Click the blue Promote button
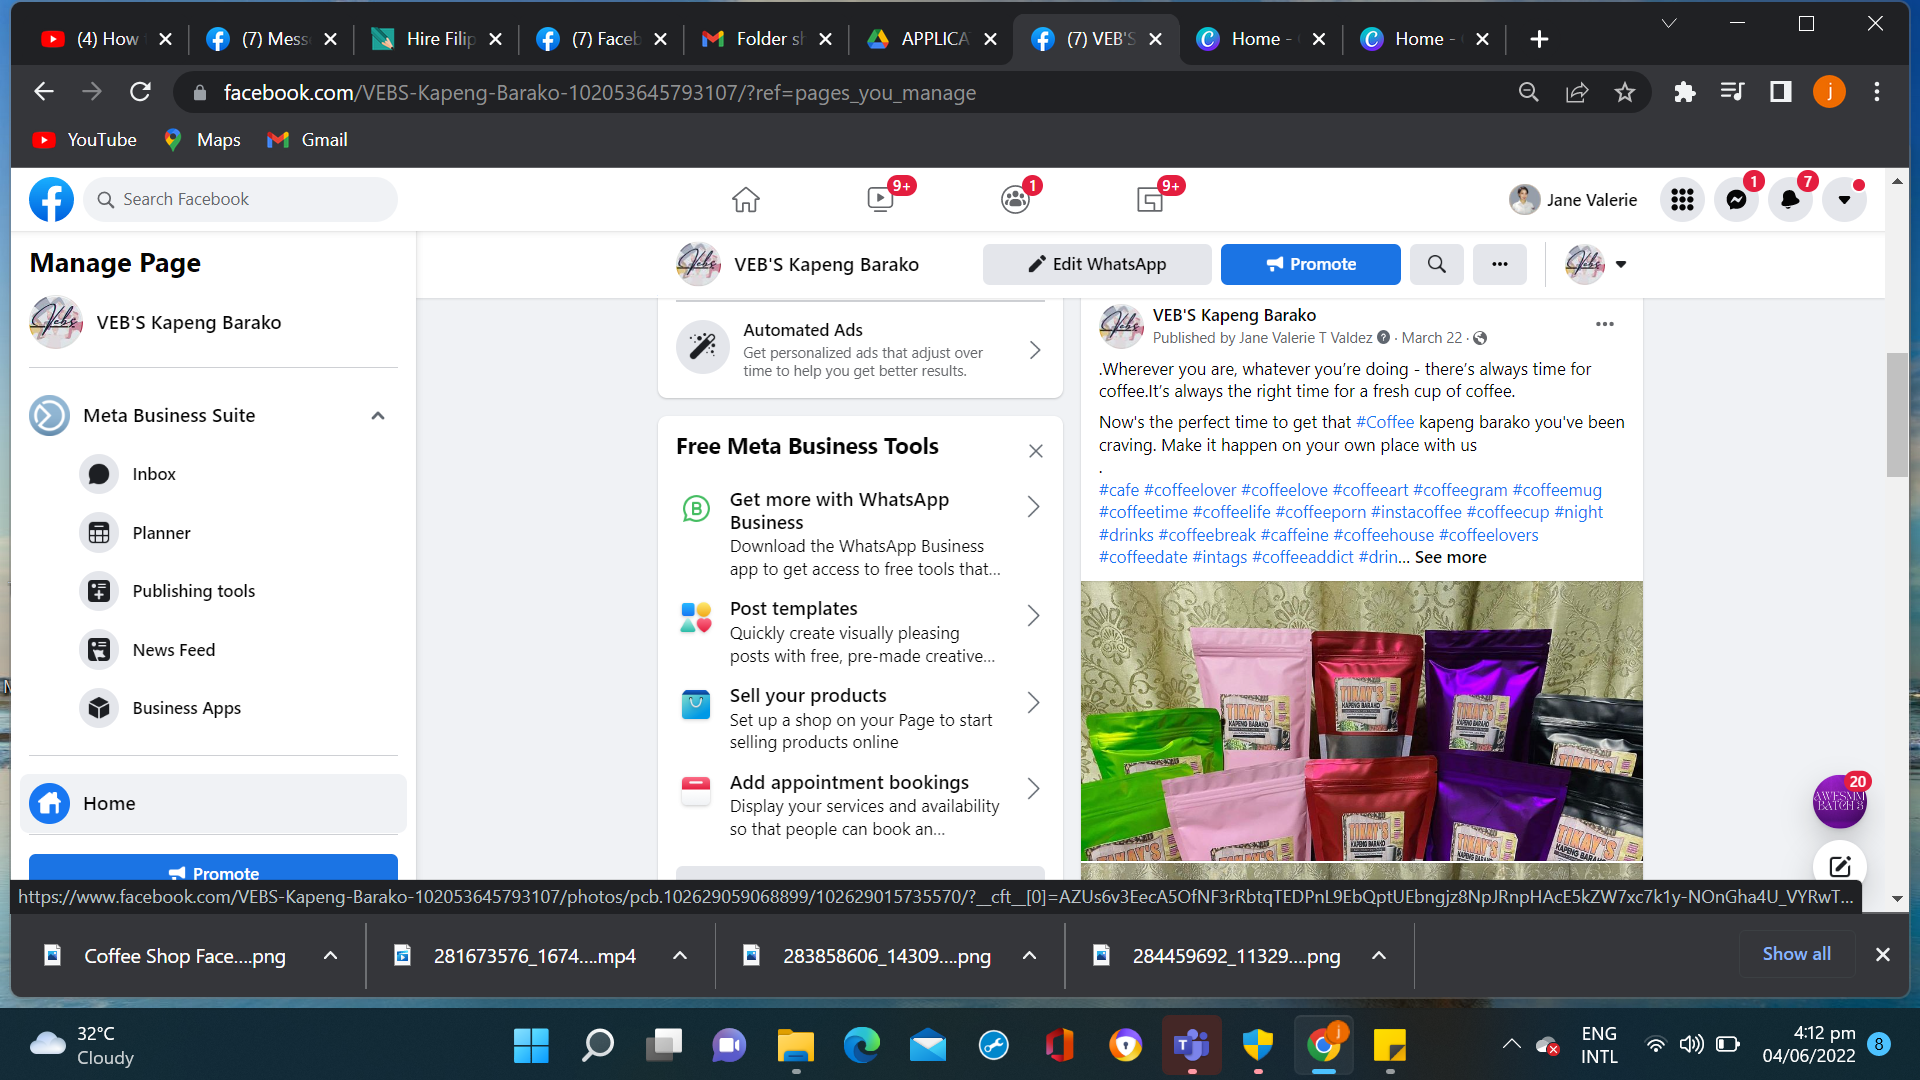This screenshot has height=1080, width=1920. [x=1310, y=264]
